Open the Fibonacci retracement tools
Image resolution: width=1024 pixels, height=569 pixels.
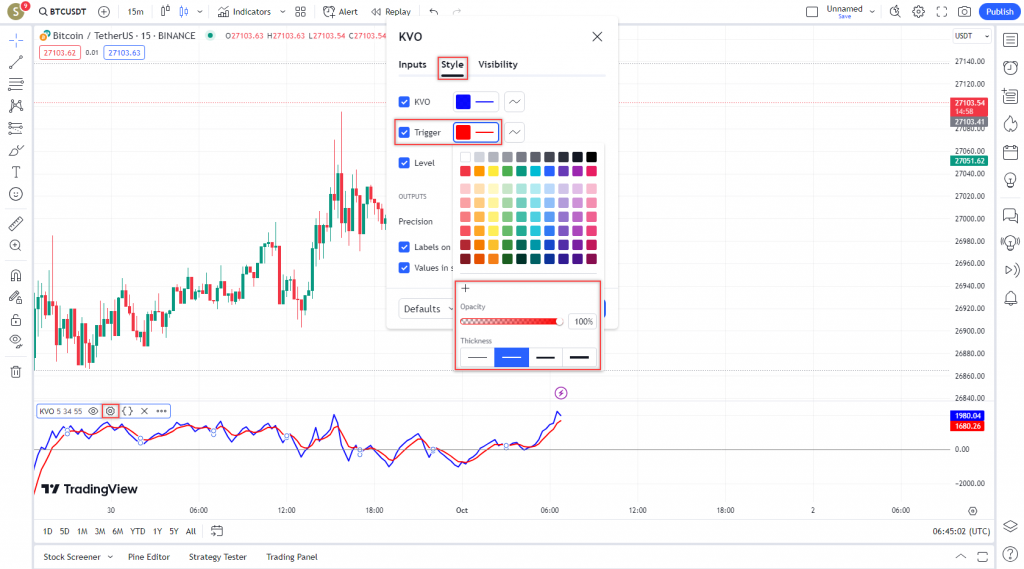tap(16, 84)
